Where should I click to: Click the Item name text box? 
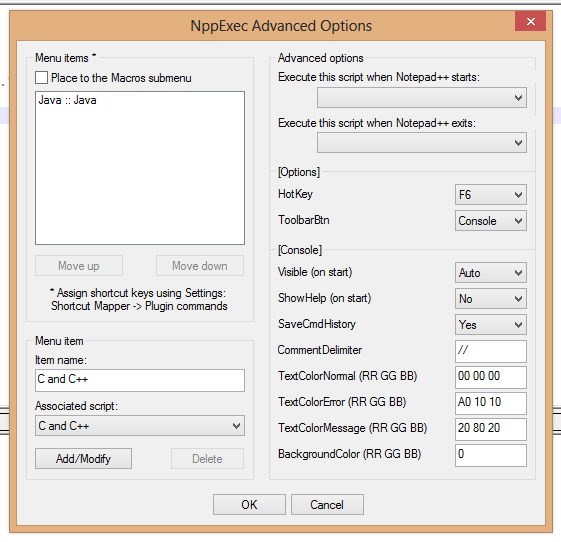tap(140, 380)
